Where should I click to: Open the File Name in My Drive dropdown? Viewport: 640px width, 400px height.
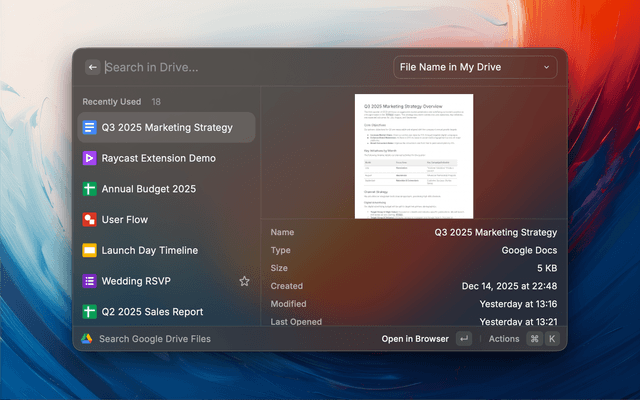coord(474,67)
